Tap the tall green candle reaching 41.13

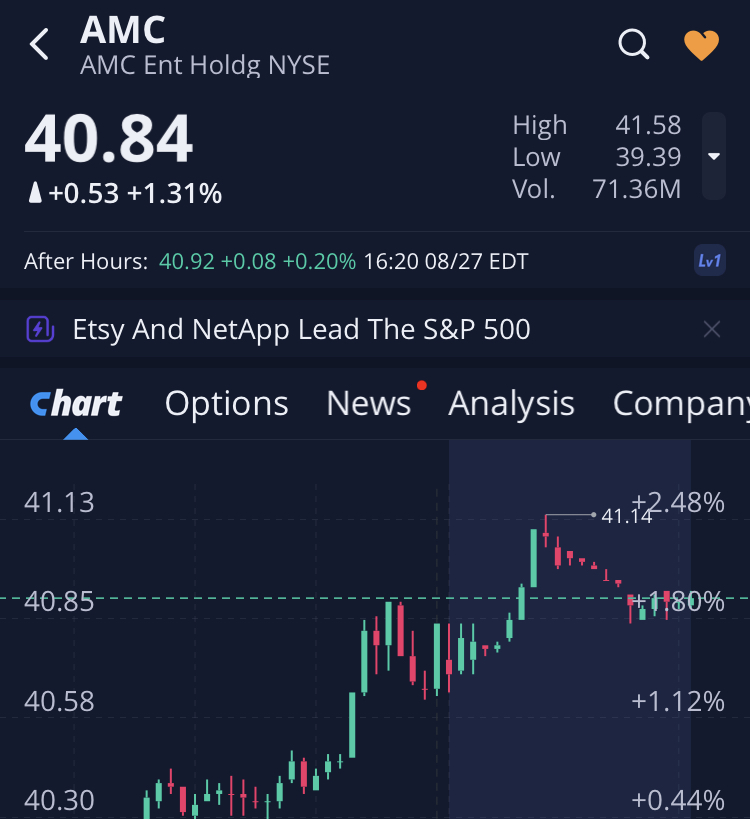534,558
